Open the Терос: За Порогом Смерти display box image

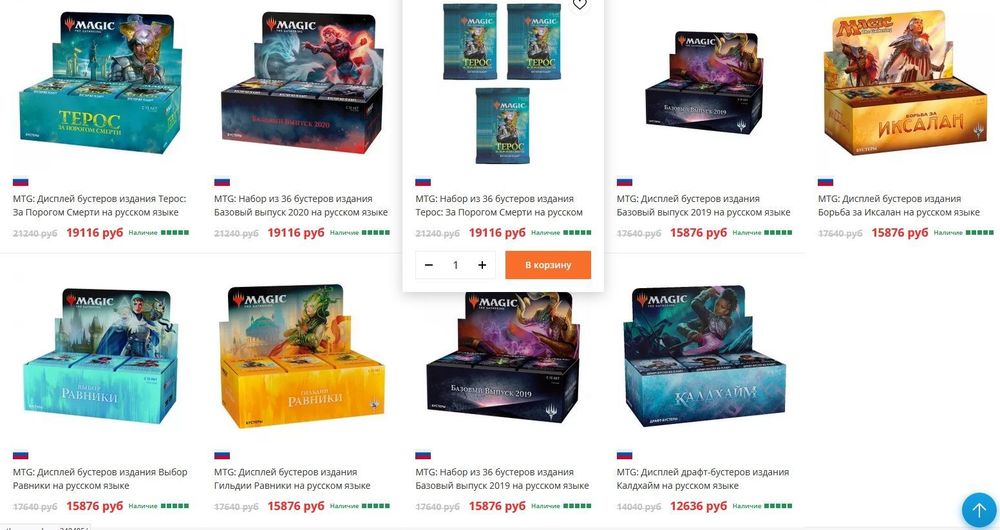tap(100, 83)
